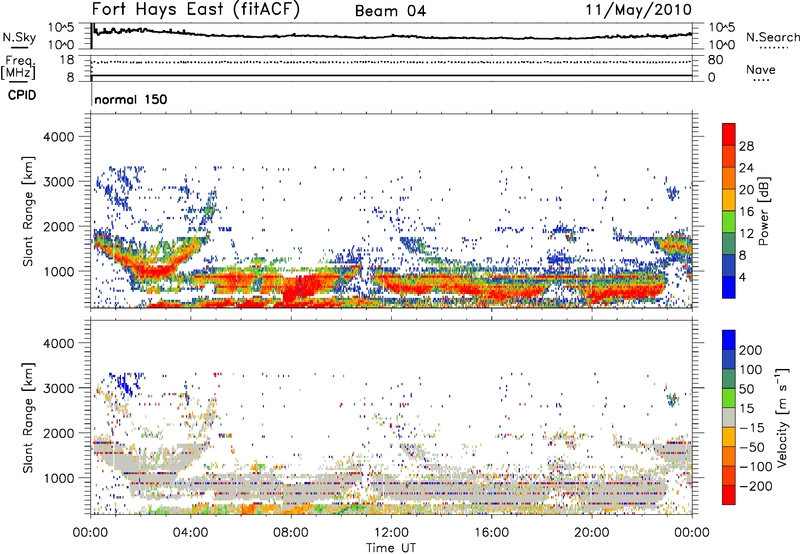Viewport: 800px width, 554px height.
Task: Click the '4' power colorbar tick
Action: [743, 277]
